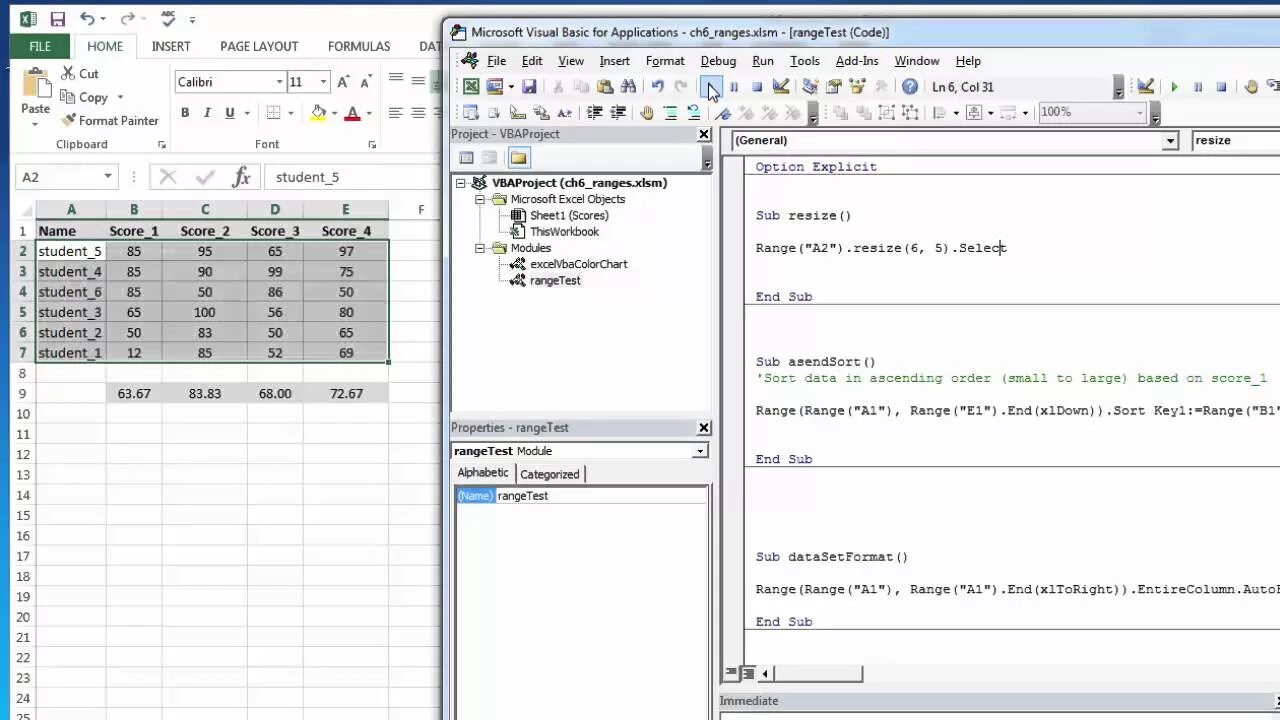Click the red Font Color button
This screenshot has height=720, width=1280.
[x=352, y=113]
